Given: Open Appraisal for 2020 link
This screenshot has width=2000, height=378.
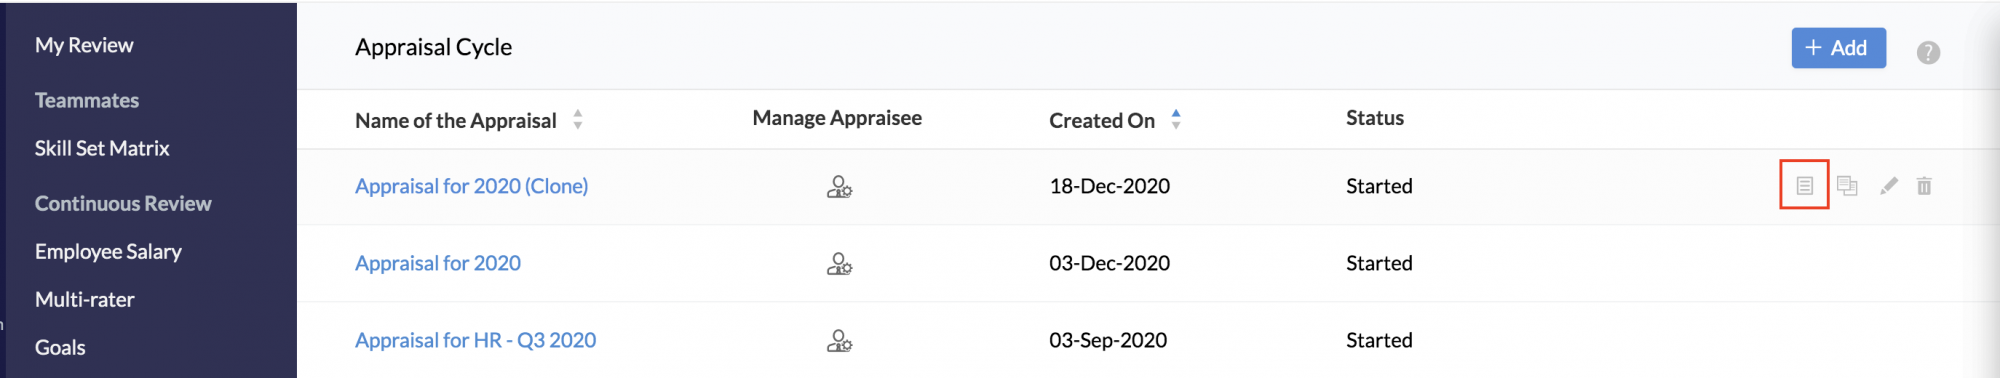Looking at the screenshot, I should 438,263.
